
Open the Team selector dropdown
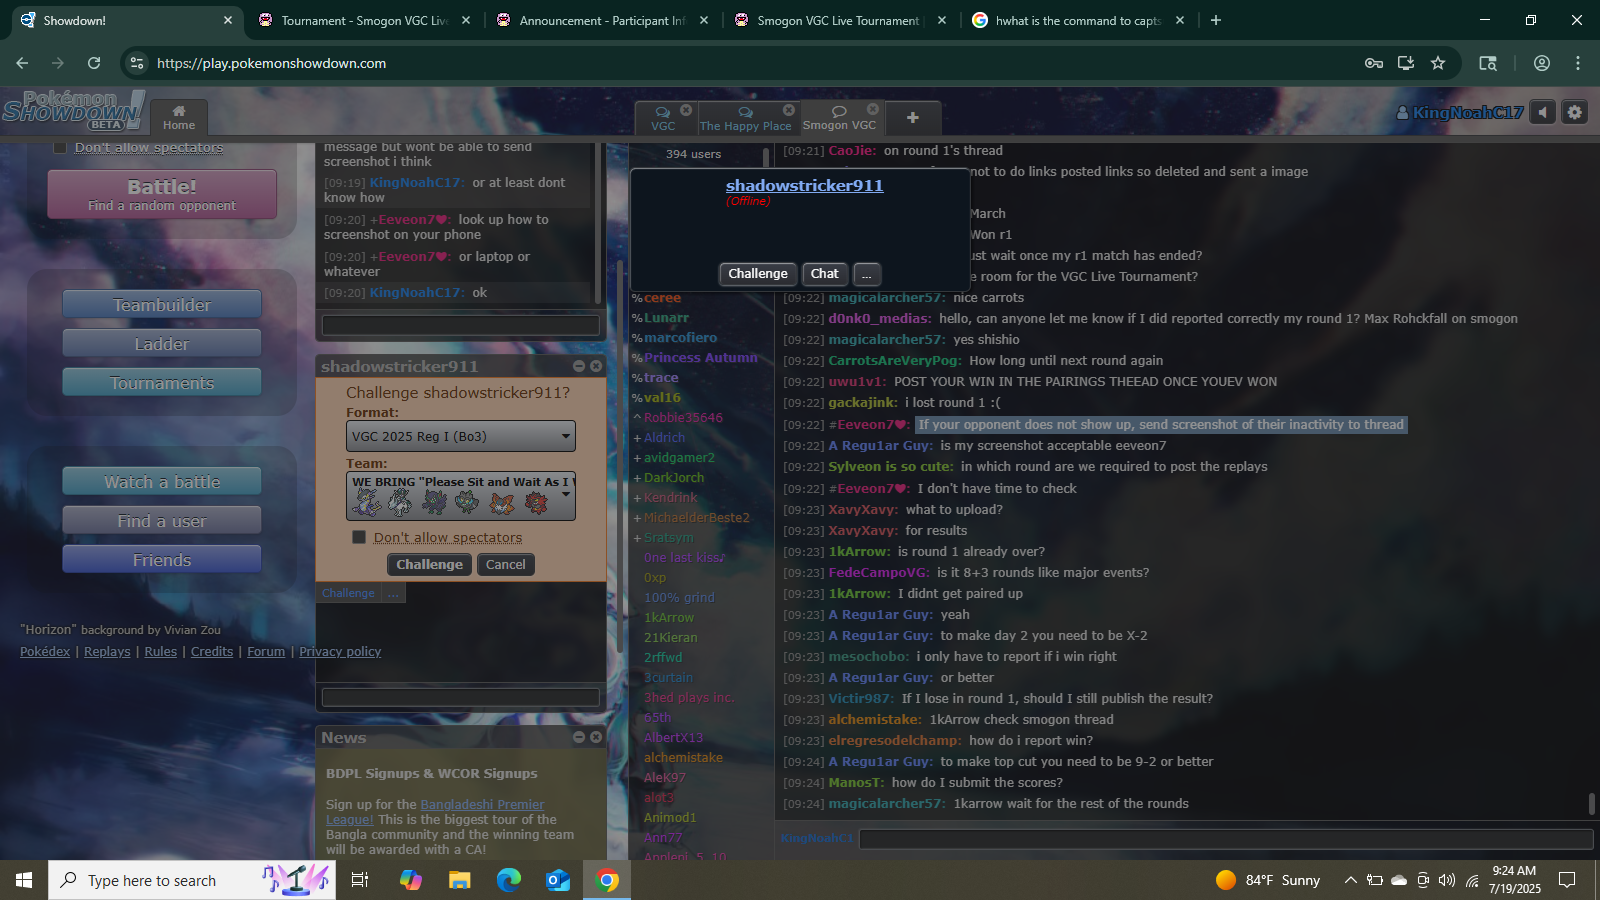[461, 496]
